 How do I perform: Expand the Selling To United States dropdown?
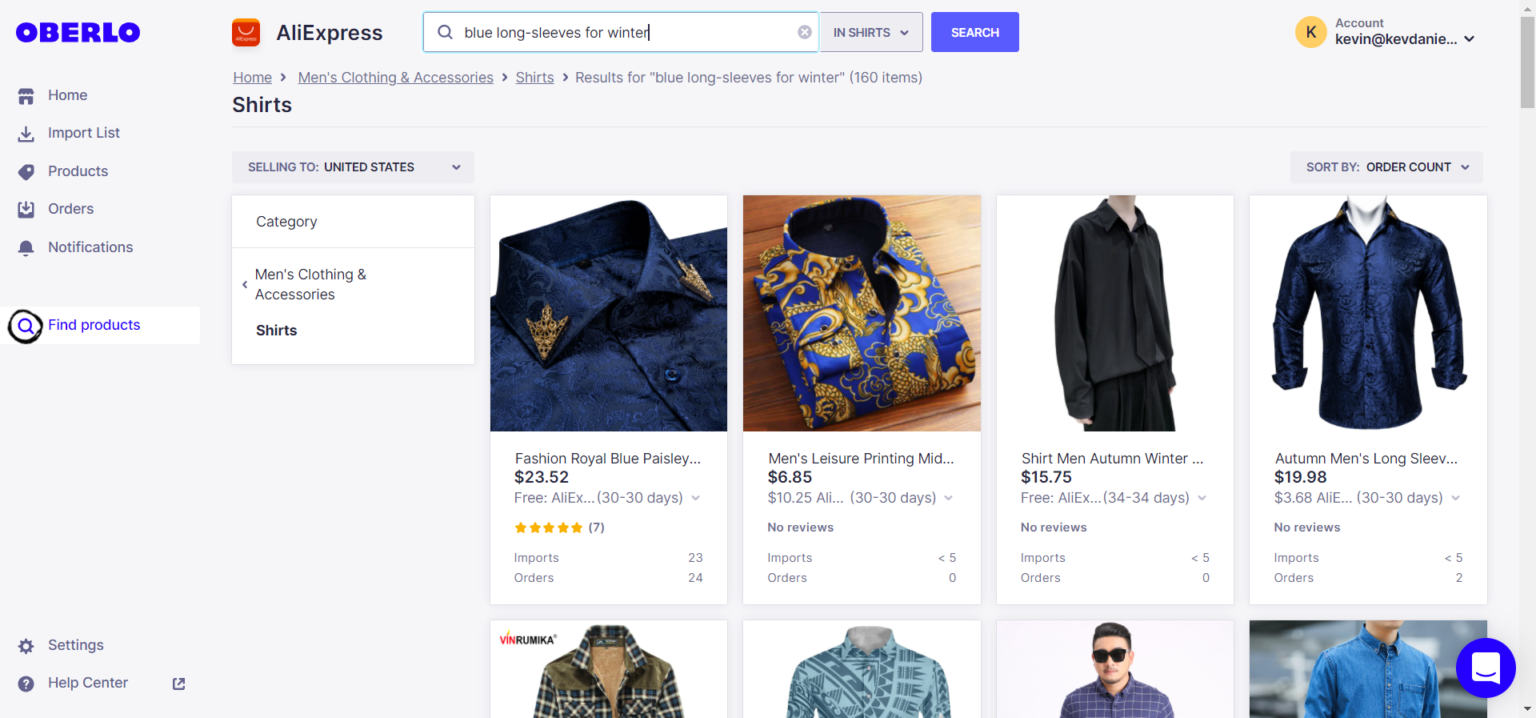pyautogui.click(x=353, y=168)
